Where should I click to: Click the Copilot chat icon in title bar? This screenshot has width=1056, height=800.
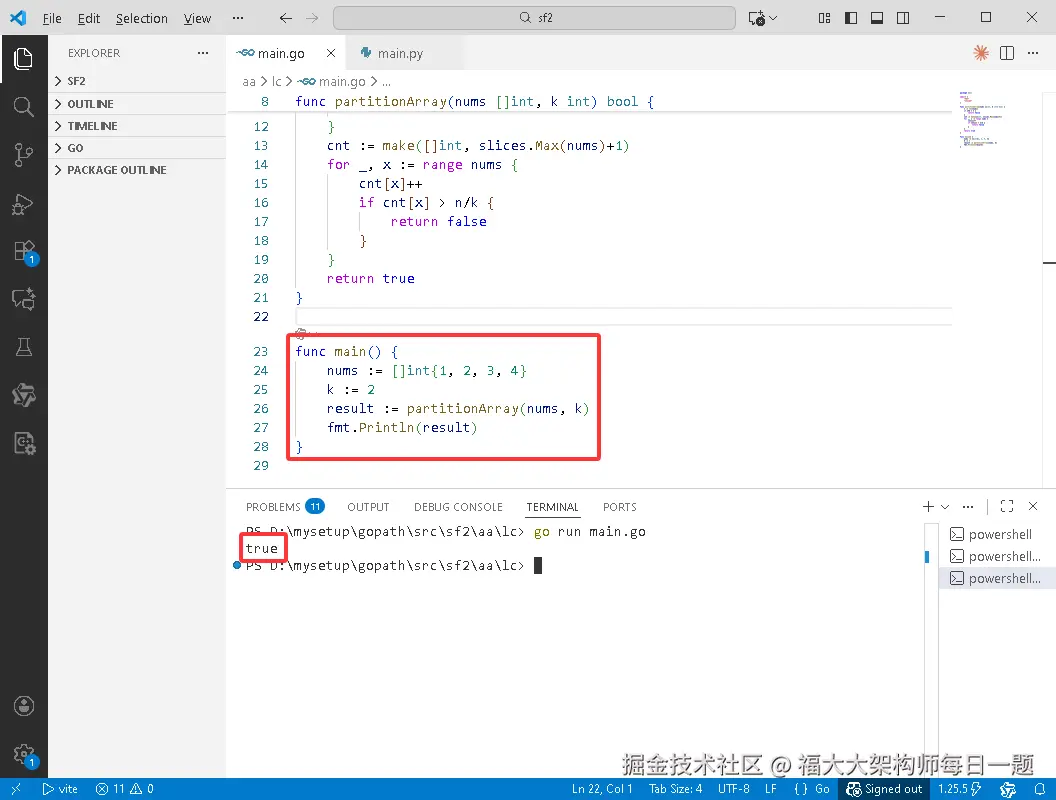coord(756,18)
